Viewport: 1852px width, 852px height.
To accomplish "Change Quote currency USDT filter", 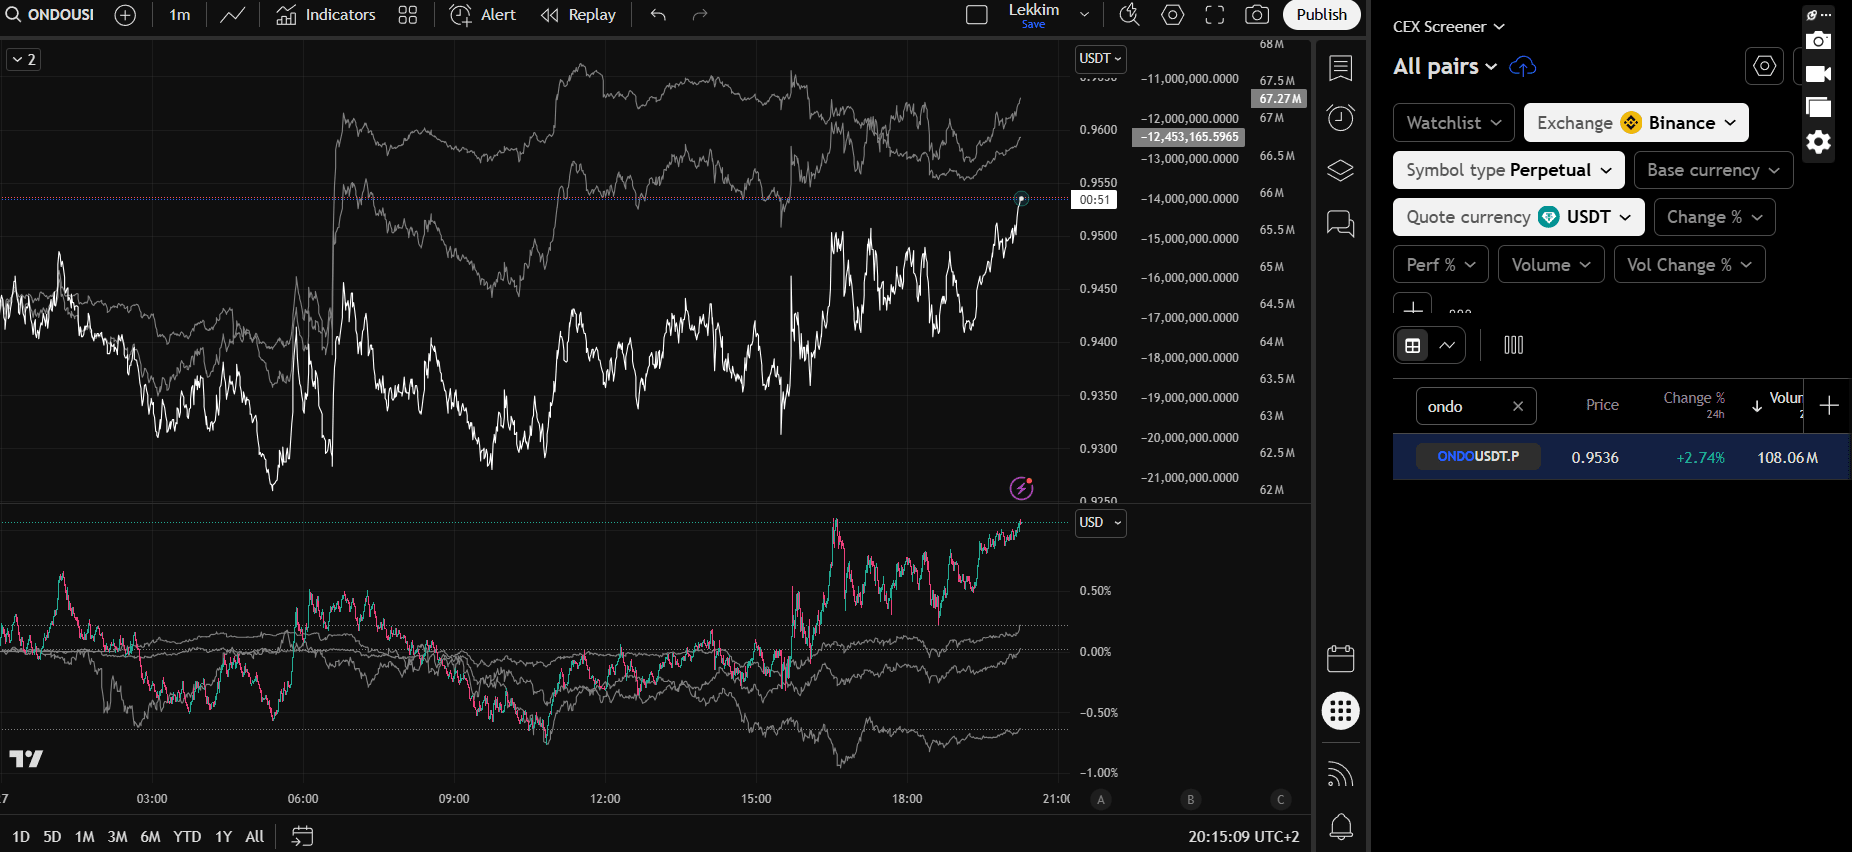I will [1518, 217].
